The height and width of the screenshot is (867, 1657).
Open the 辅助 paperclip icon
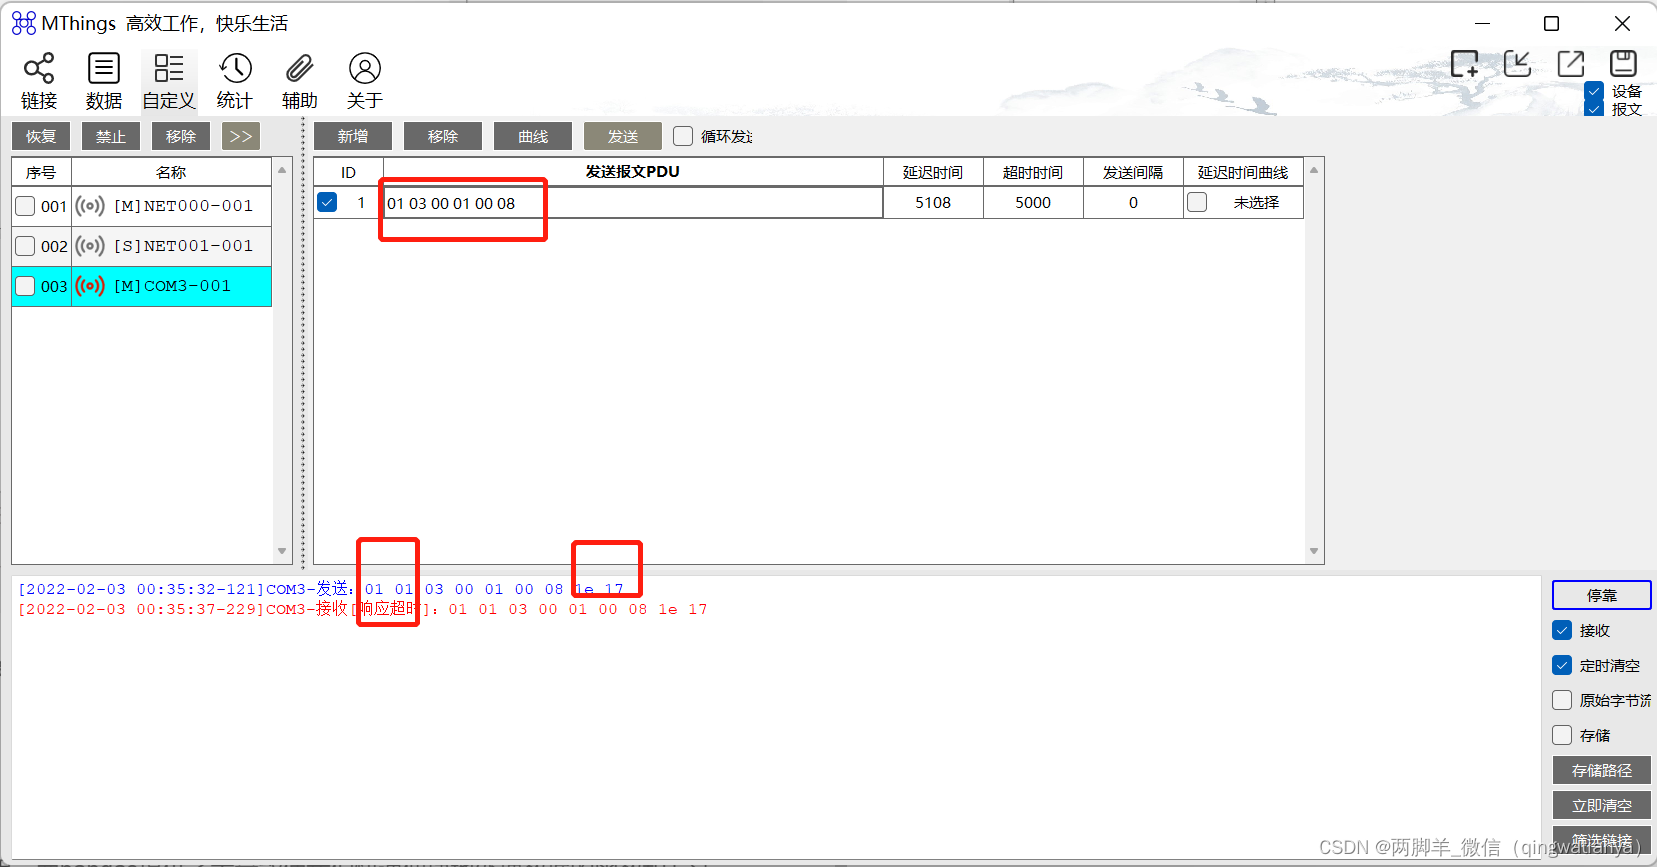(x=300, y=81)
